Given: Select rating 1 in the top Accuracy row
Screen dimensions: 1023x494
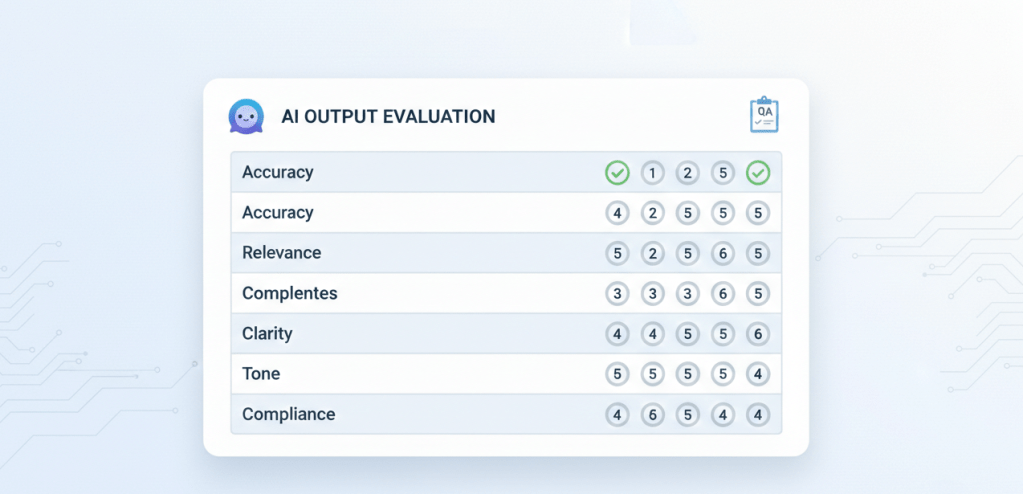Looking at the screenshot, I should (x=652, y=173).
